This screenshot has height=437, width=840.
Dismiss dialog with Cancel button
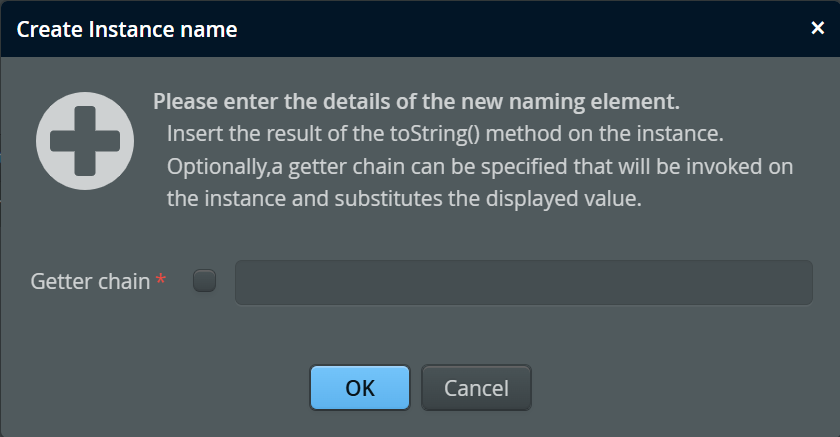click(x=476, y=388)
